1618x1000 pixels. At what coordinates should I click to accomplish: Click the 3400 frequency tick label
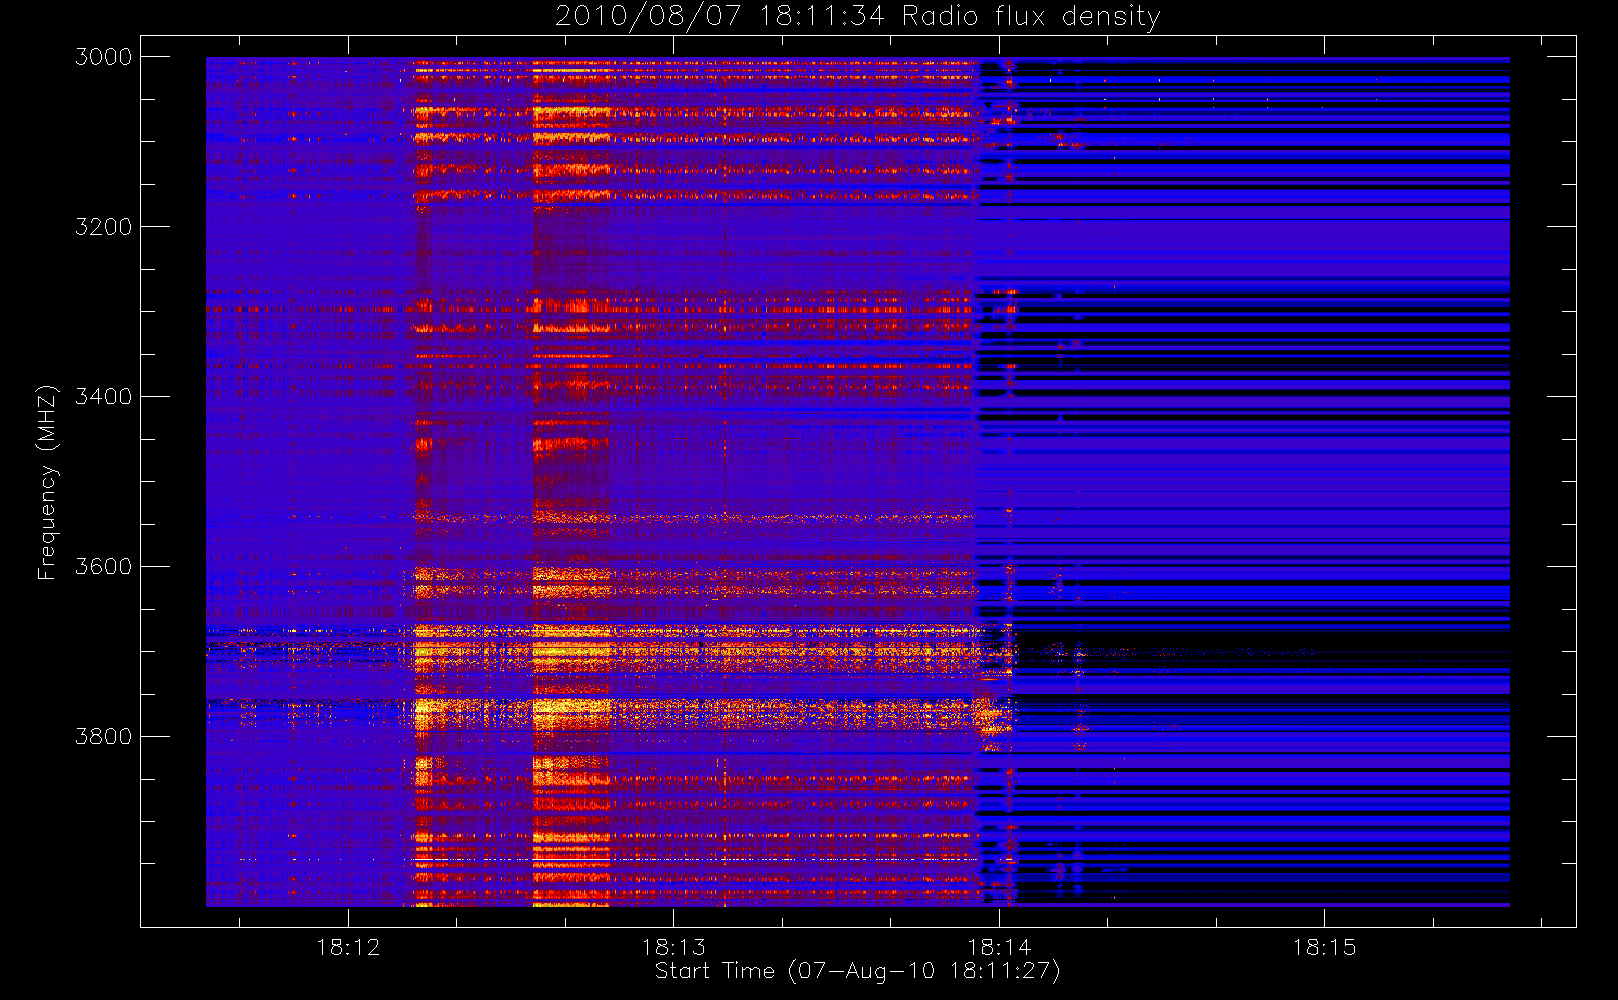[x=104, y=397]
